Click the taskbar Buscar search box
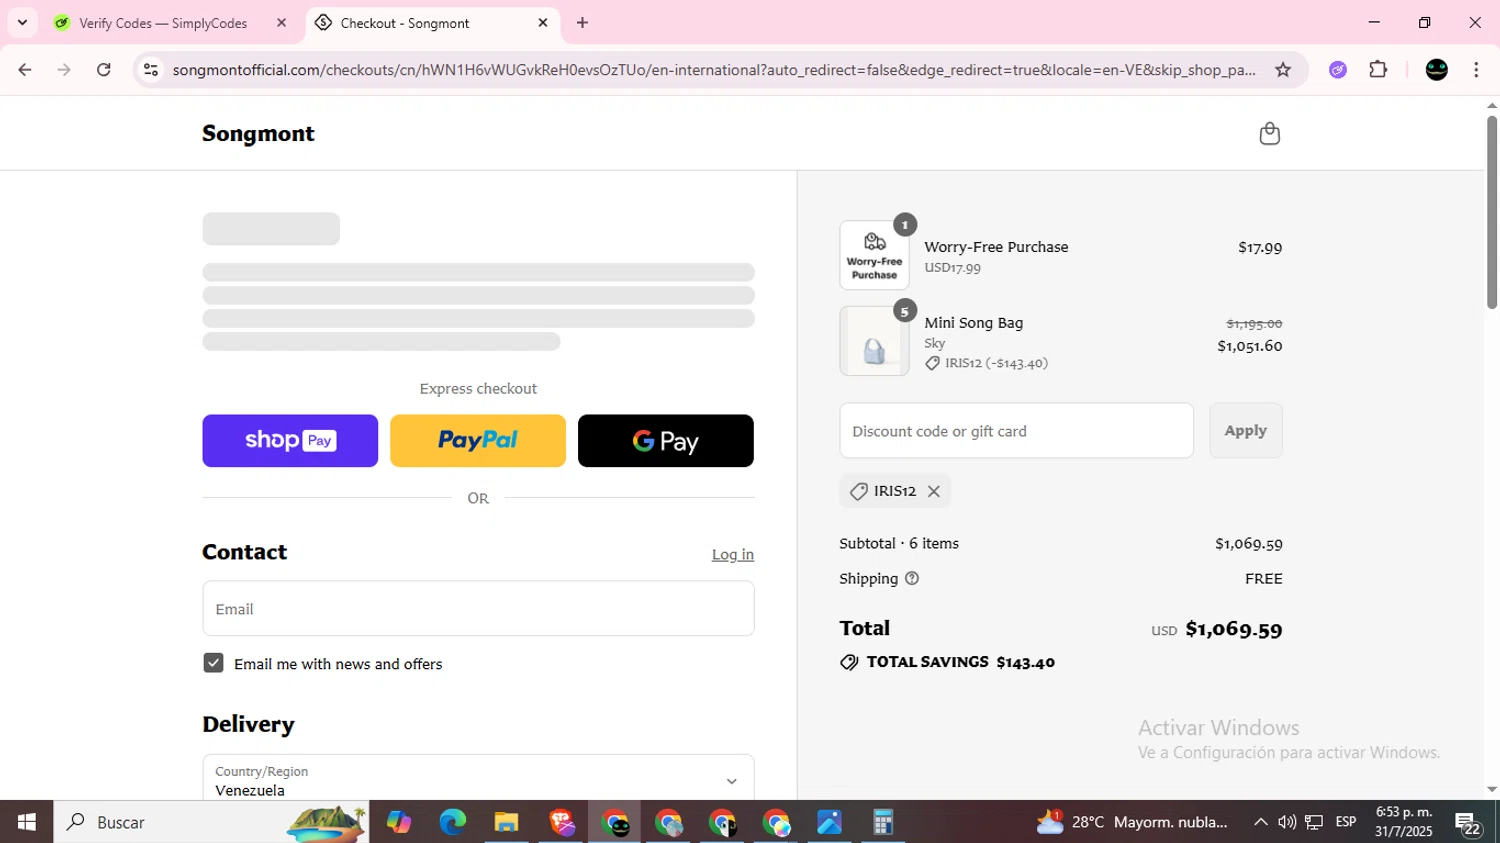This screenshot has width=1500, height=843. [211, 822]
